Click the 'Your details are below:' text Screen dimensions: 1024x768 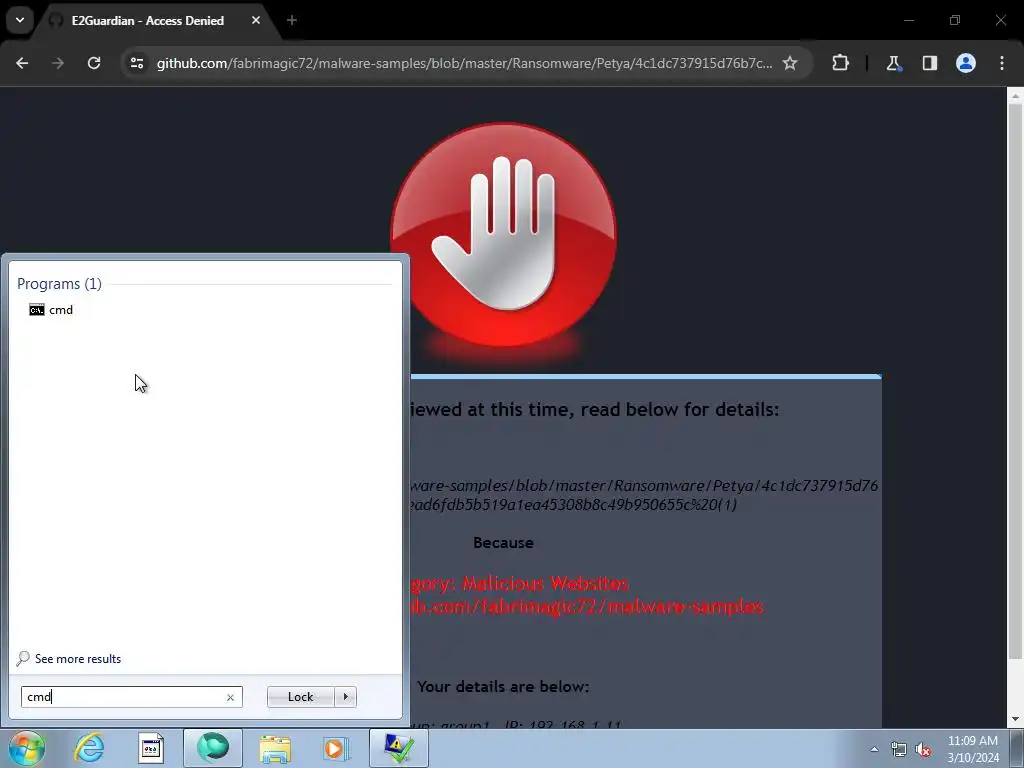(x=503, y=686)
